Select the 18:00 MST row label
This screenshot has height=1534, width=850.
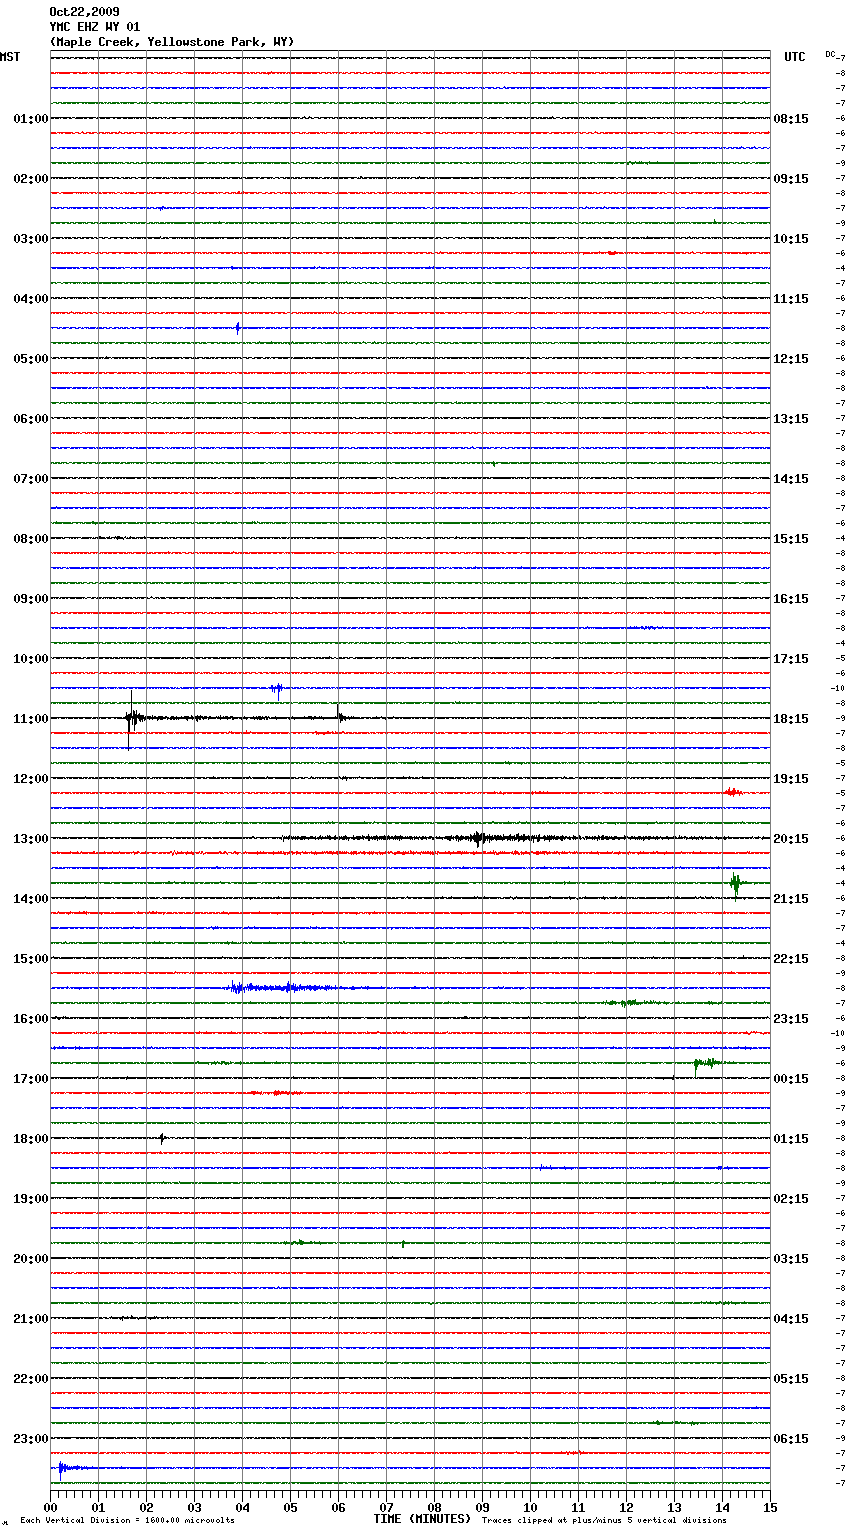[31, 1139]
